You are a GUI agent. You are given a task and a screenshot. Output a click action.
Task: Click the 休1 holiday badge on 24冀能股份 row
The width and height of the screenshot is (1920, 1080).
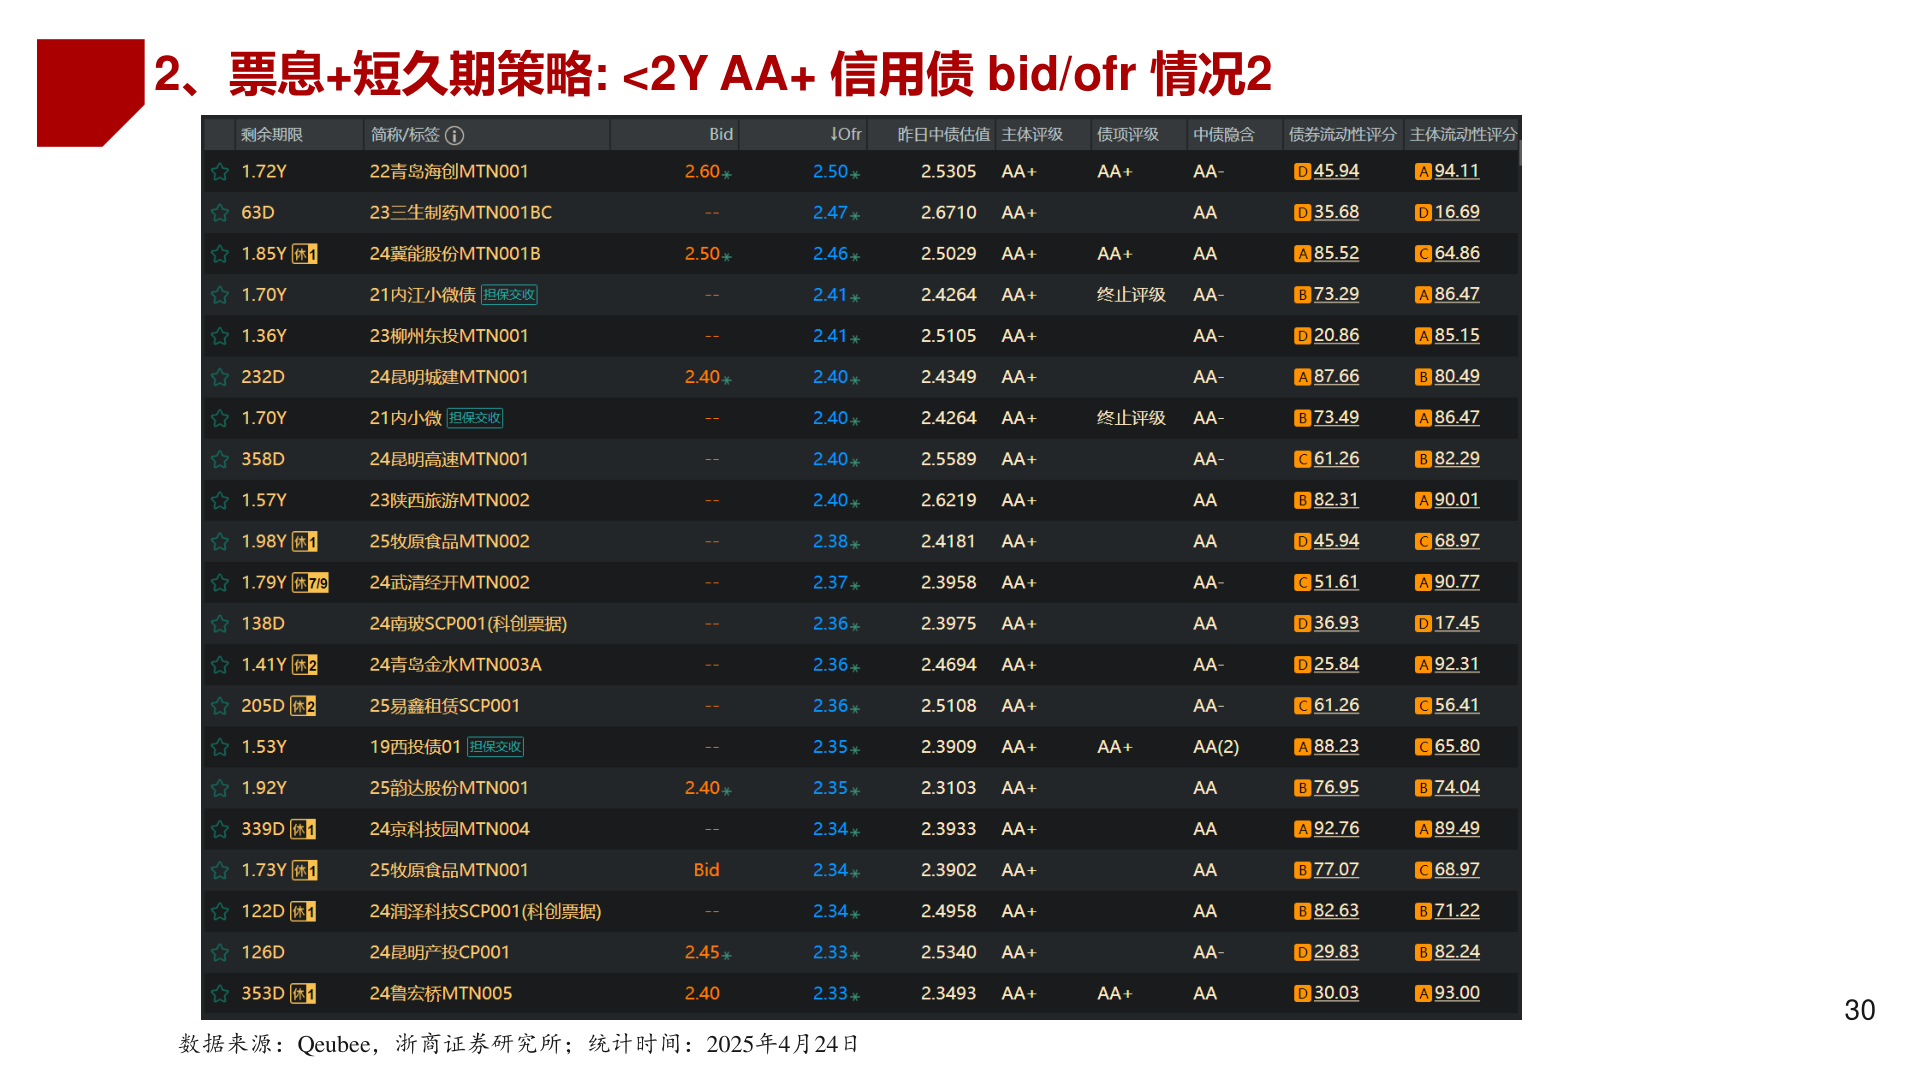(x=305, y=254)
